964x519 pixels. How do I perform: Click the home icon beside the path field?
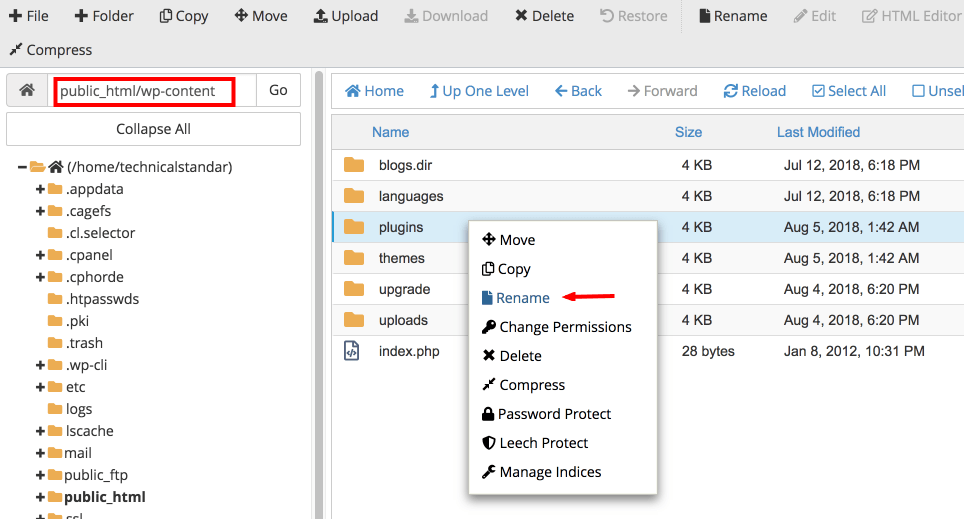[x=27, y=90]
